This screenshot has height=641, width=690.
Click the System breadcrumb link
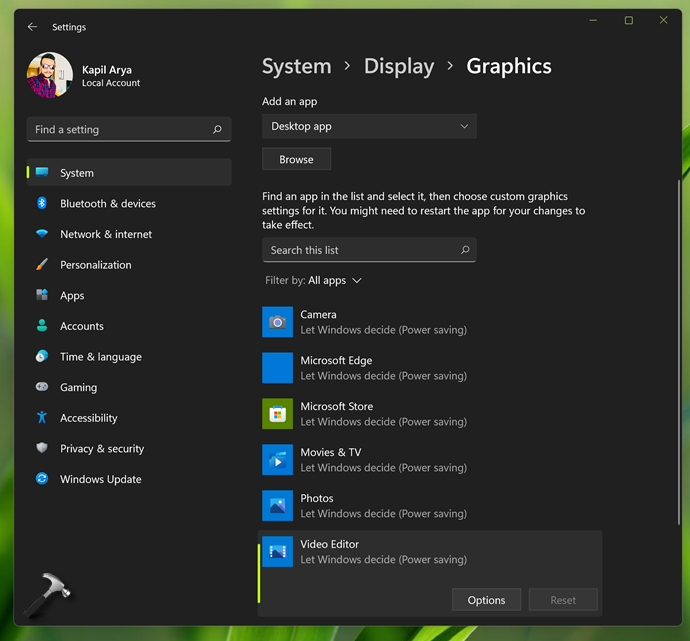coord(296,67)
